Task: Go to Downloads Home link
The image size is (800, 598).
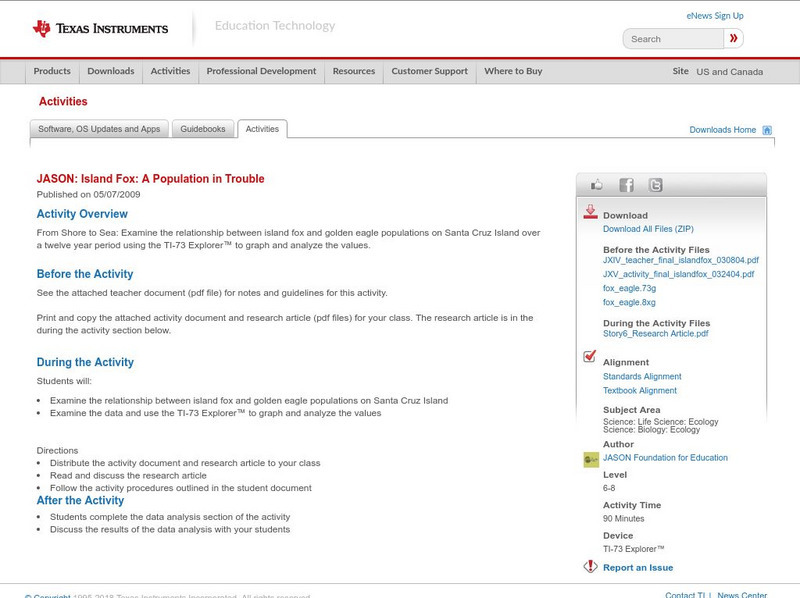Action: (722, 130)
